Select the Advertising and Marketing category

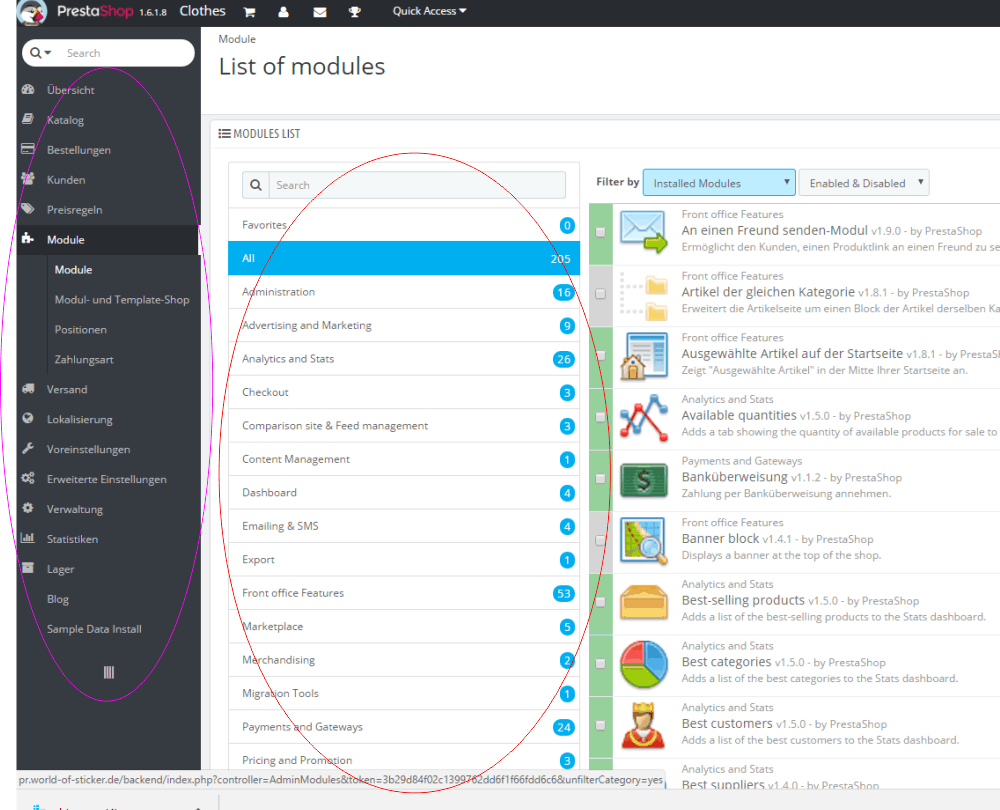click(404, 325)
